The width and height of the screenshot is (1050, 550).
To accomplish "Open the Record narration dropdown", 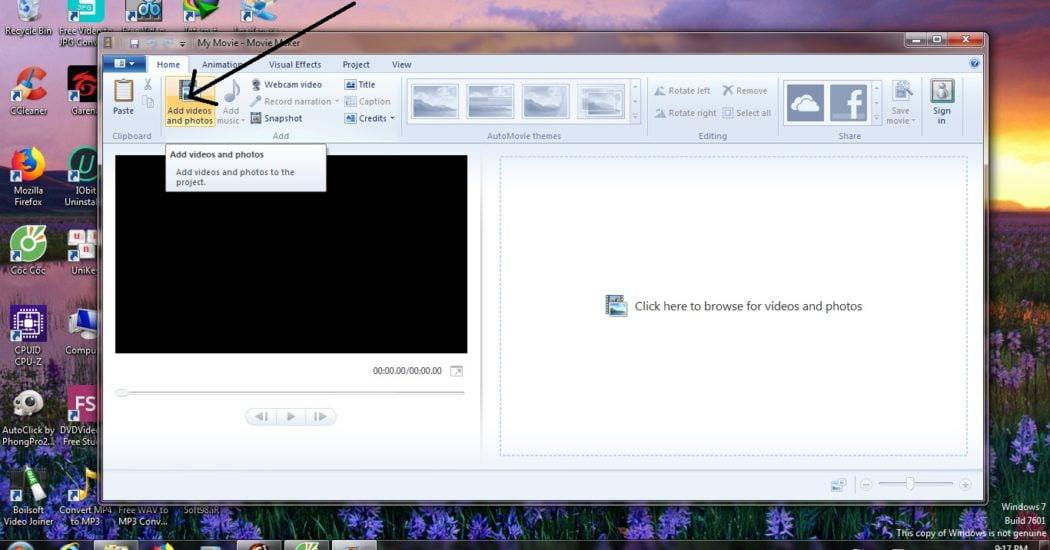I will (337, 101).
